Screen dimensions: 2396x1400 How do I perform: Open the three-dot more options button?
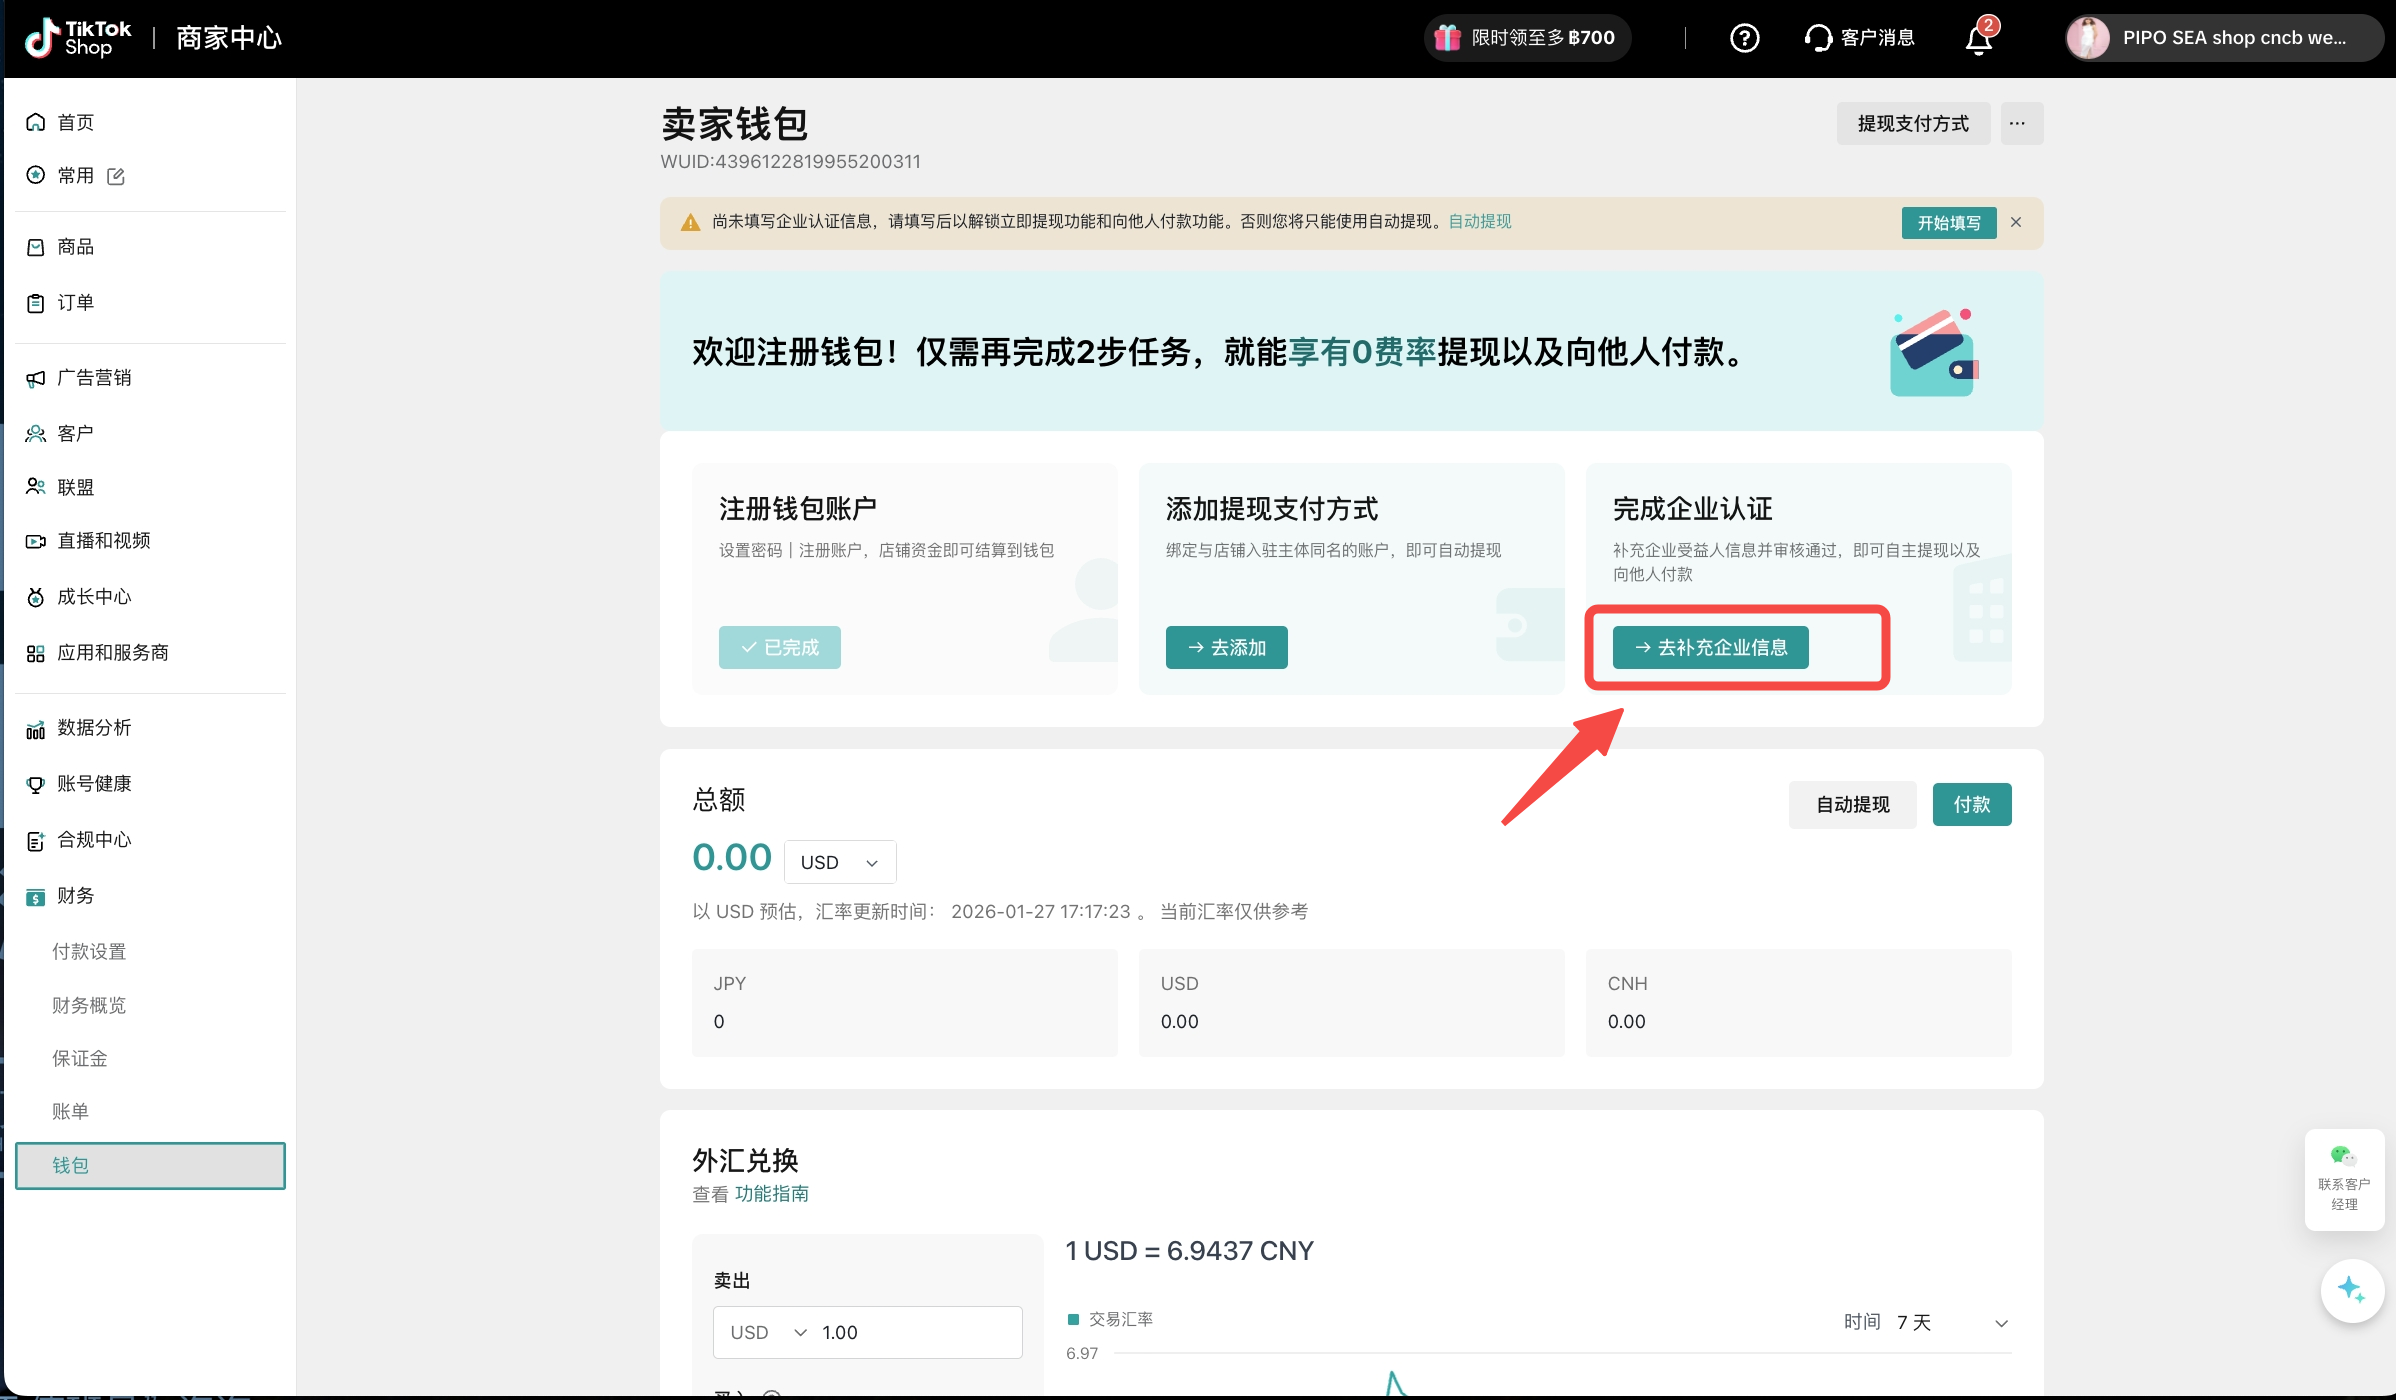(x=2021, y=123)
